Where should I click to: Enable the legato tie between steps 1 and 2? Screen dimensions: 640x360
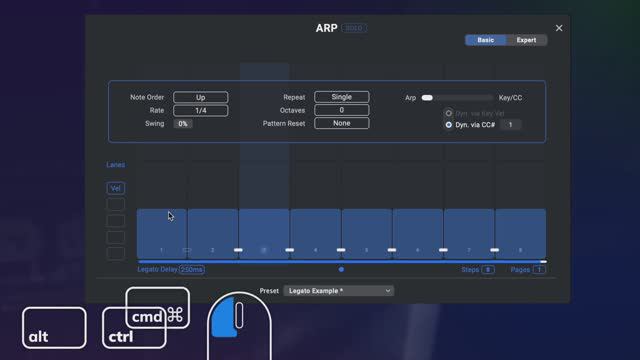[x=187, y=250]
